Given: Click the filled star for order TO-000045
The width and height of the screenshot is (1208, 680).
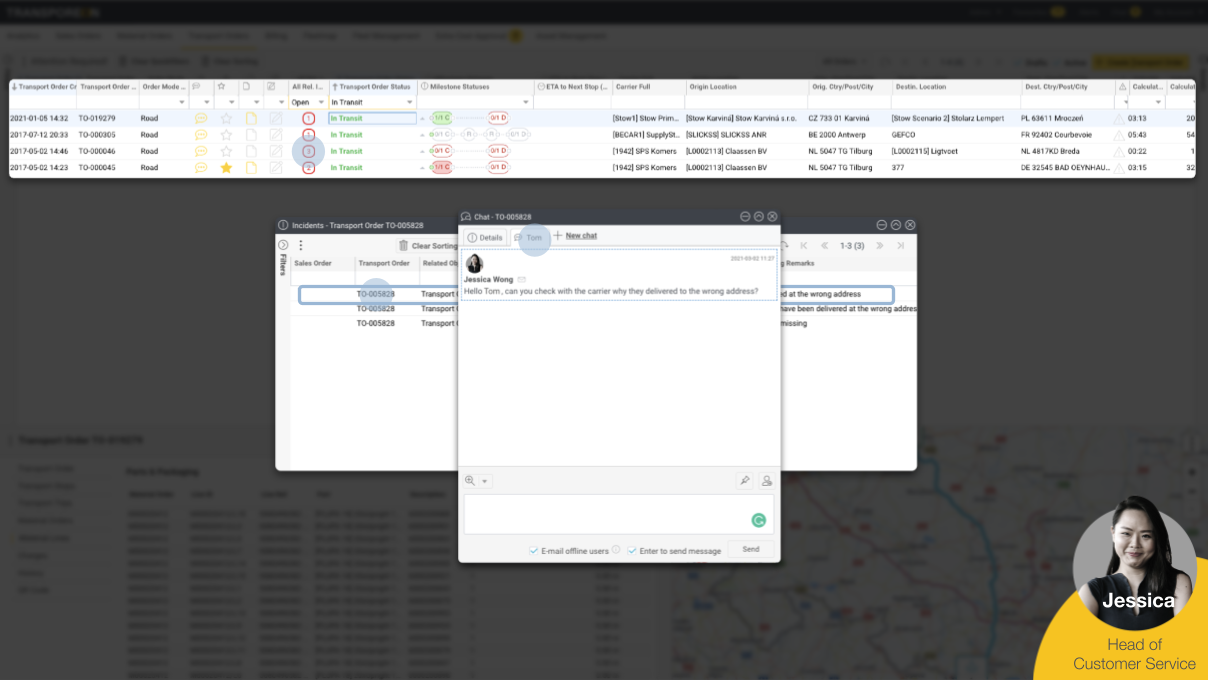Looking at the screenshot, I should [226, 168].
